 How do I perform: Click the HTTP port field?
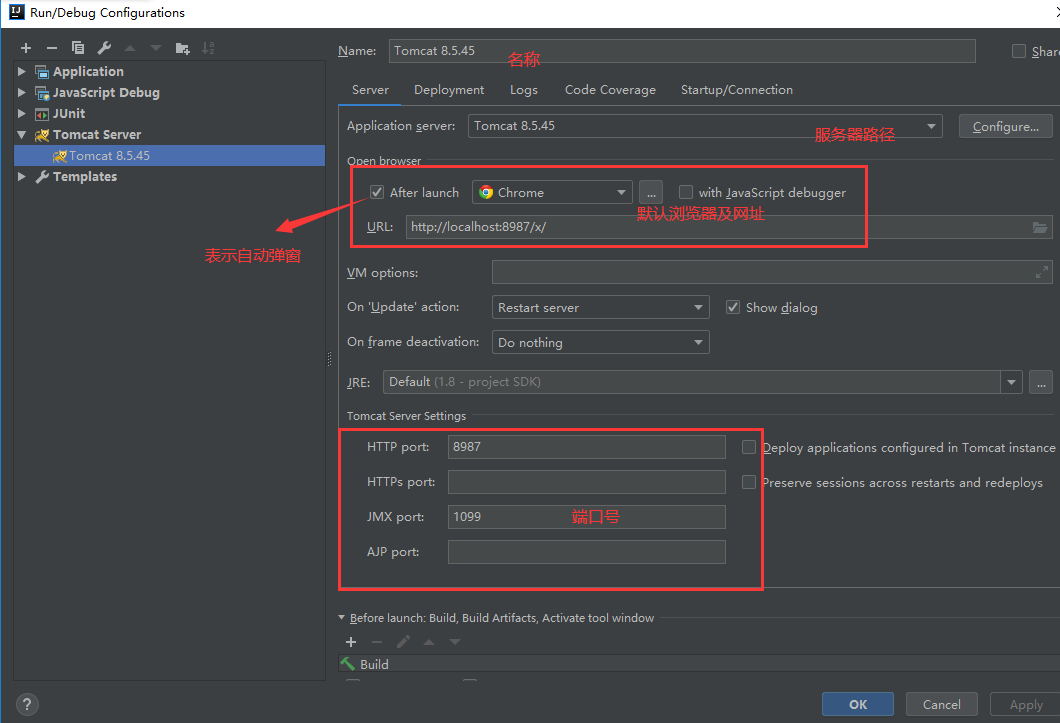[x=587, y=447]
